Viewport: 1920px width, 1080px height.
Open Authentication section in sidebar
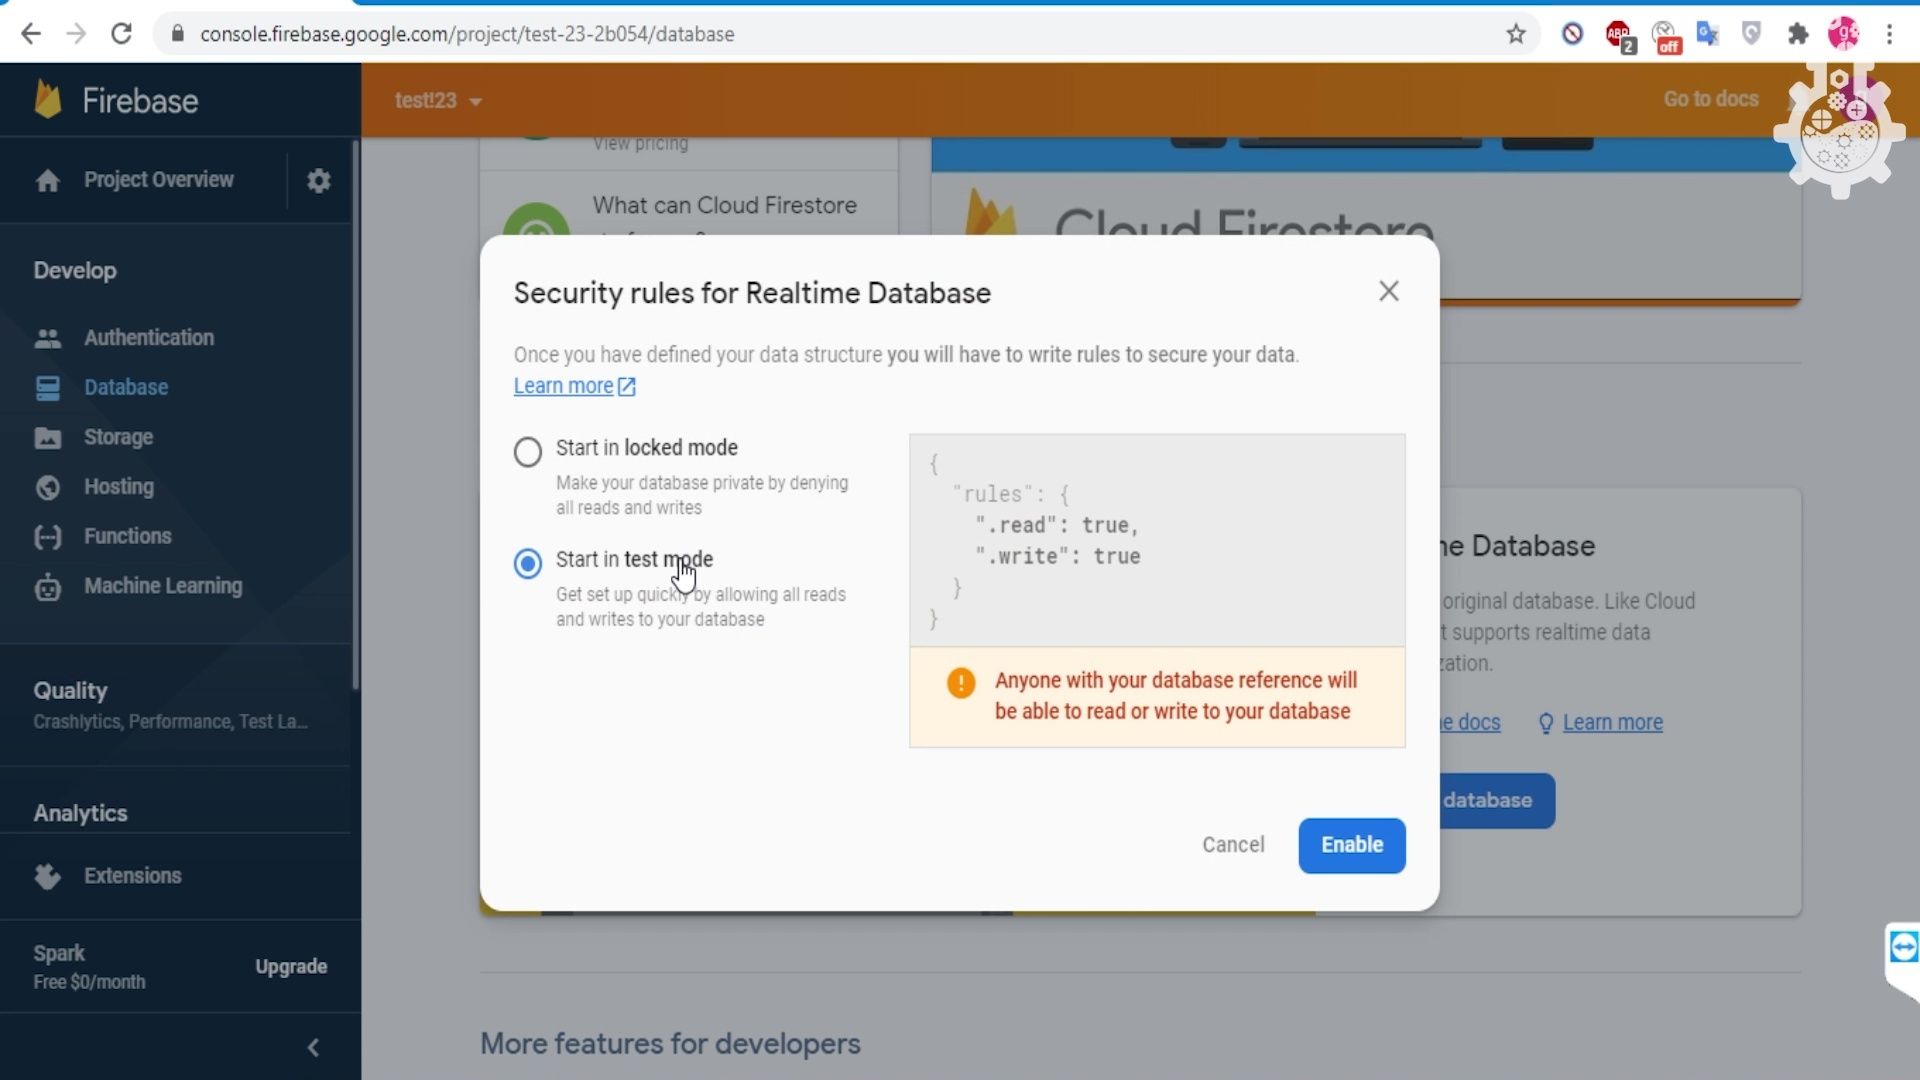(149, 337)
